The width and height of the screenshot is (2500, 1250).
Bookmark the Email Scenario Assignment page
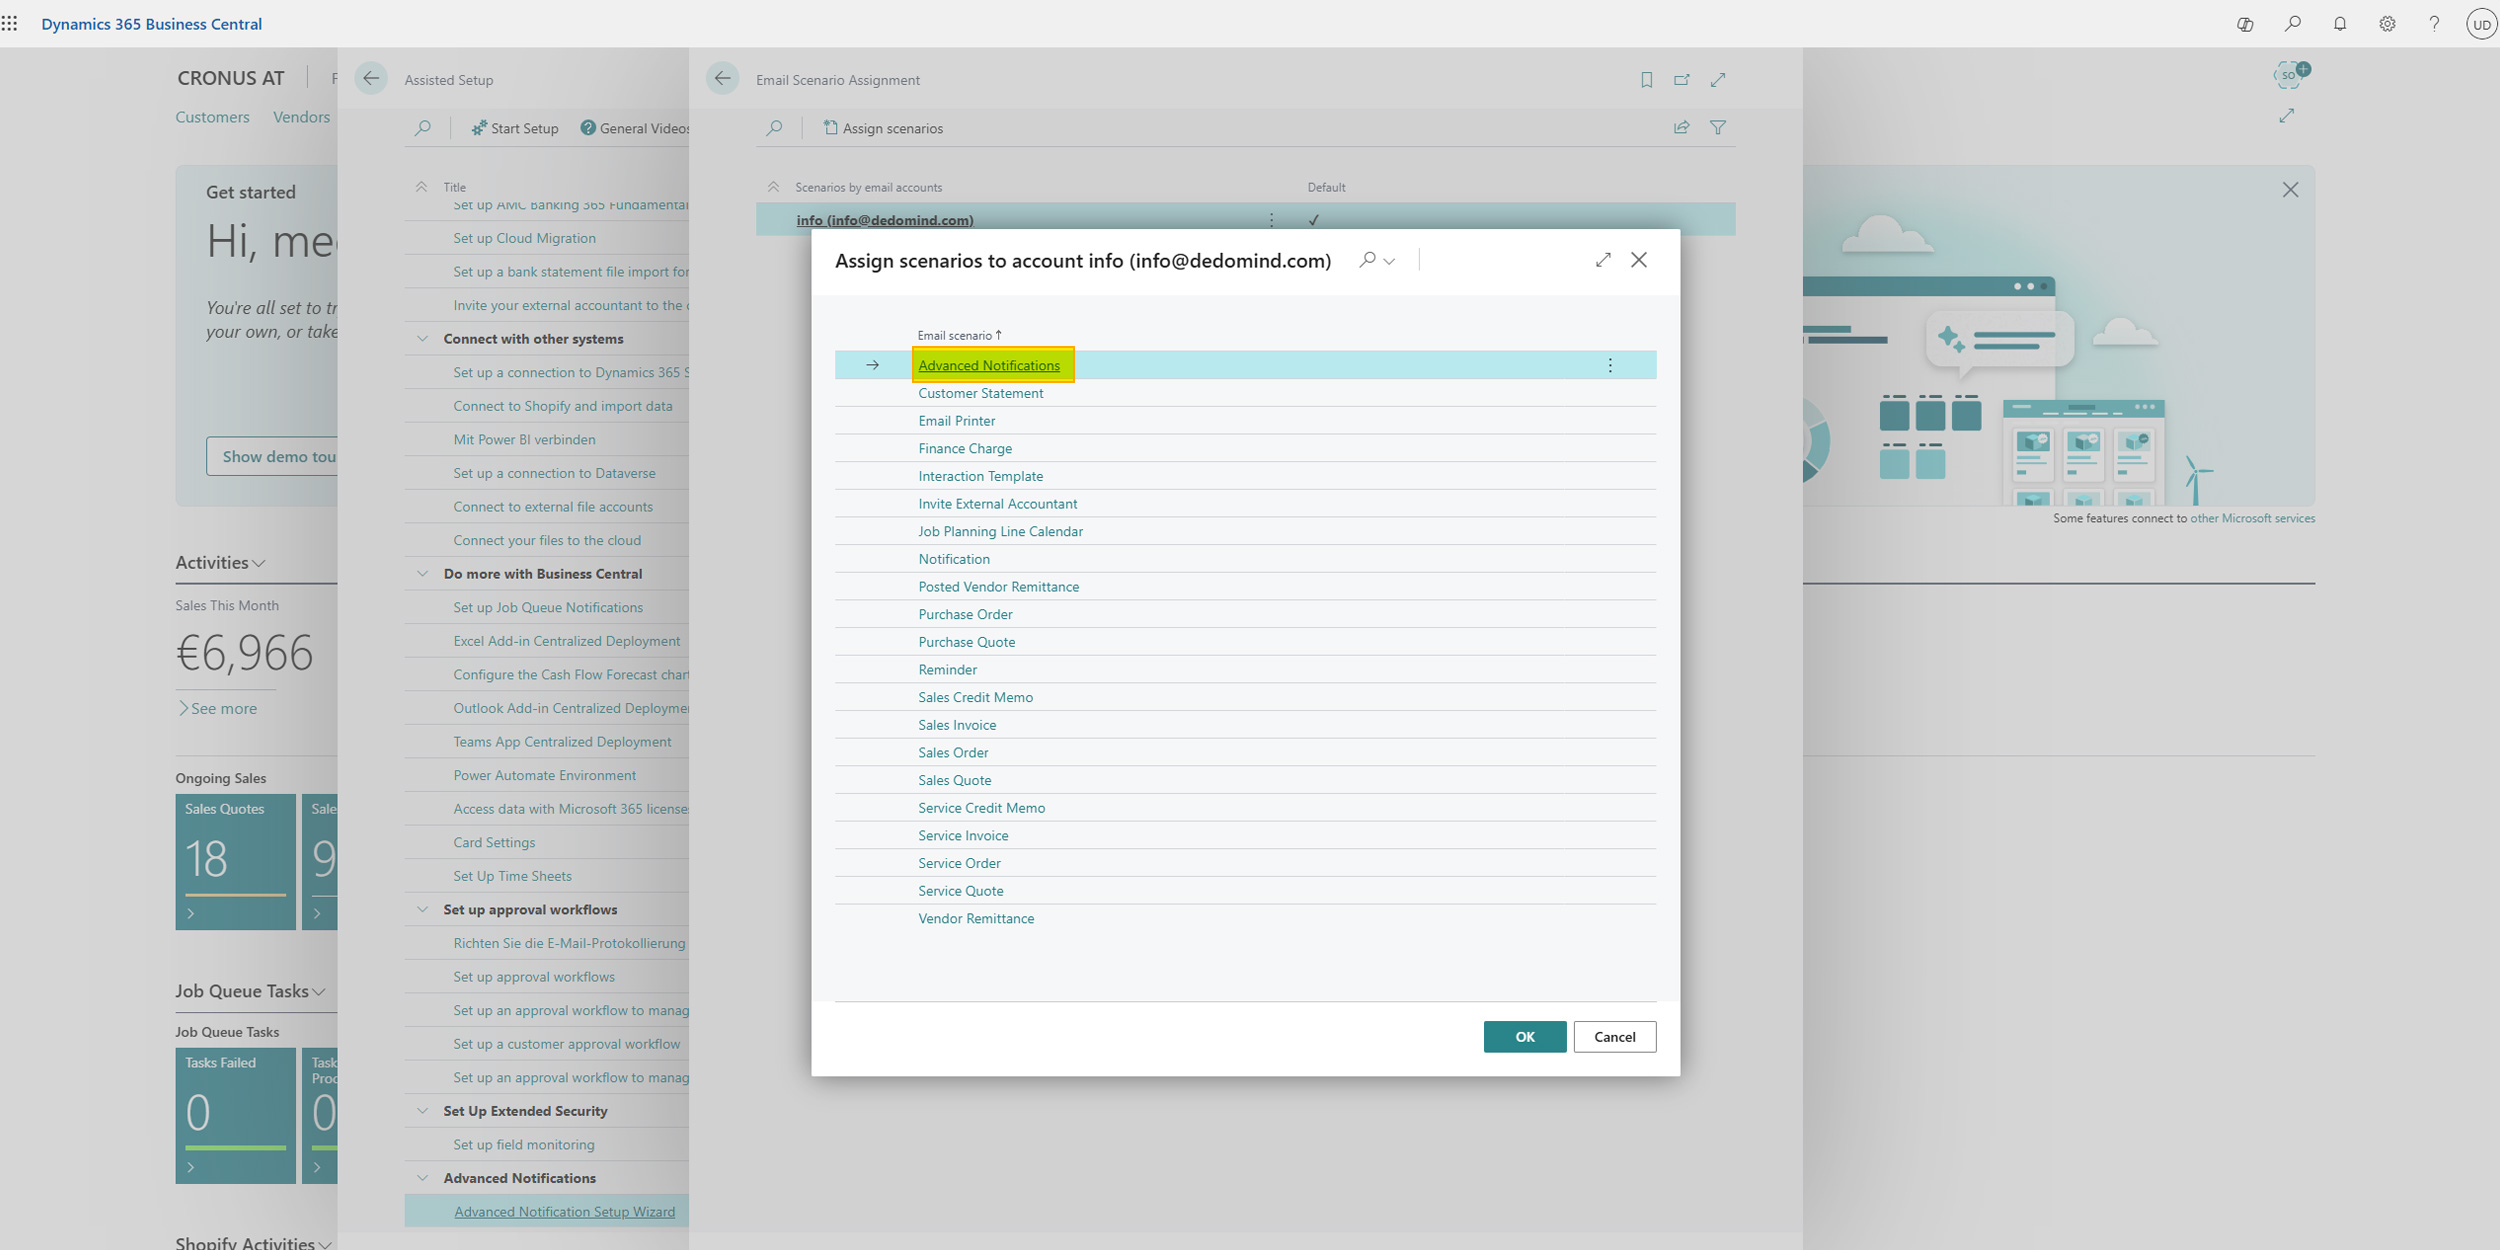[x=1646, y=79]
